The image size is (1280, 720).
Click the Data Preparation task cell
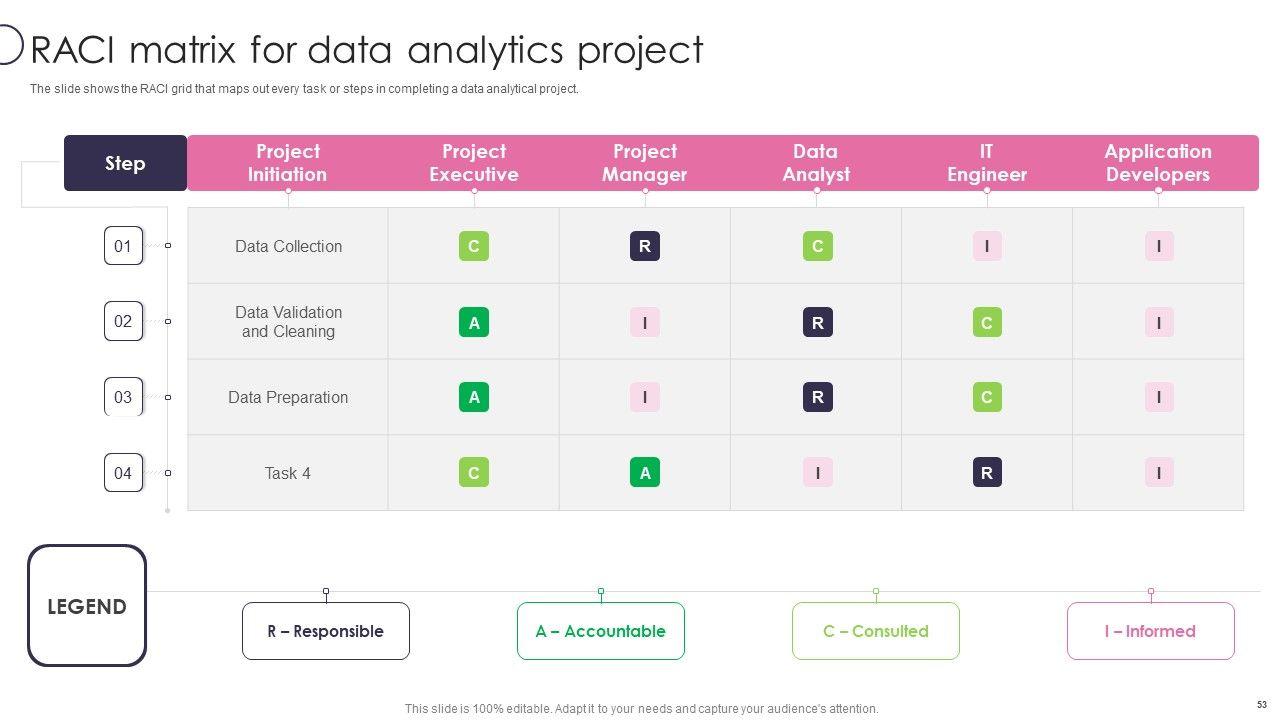point(288,397)
